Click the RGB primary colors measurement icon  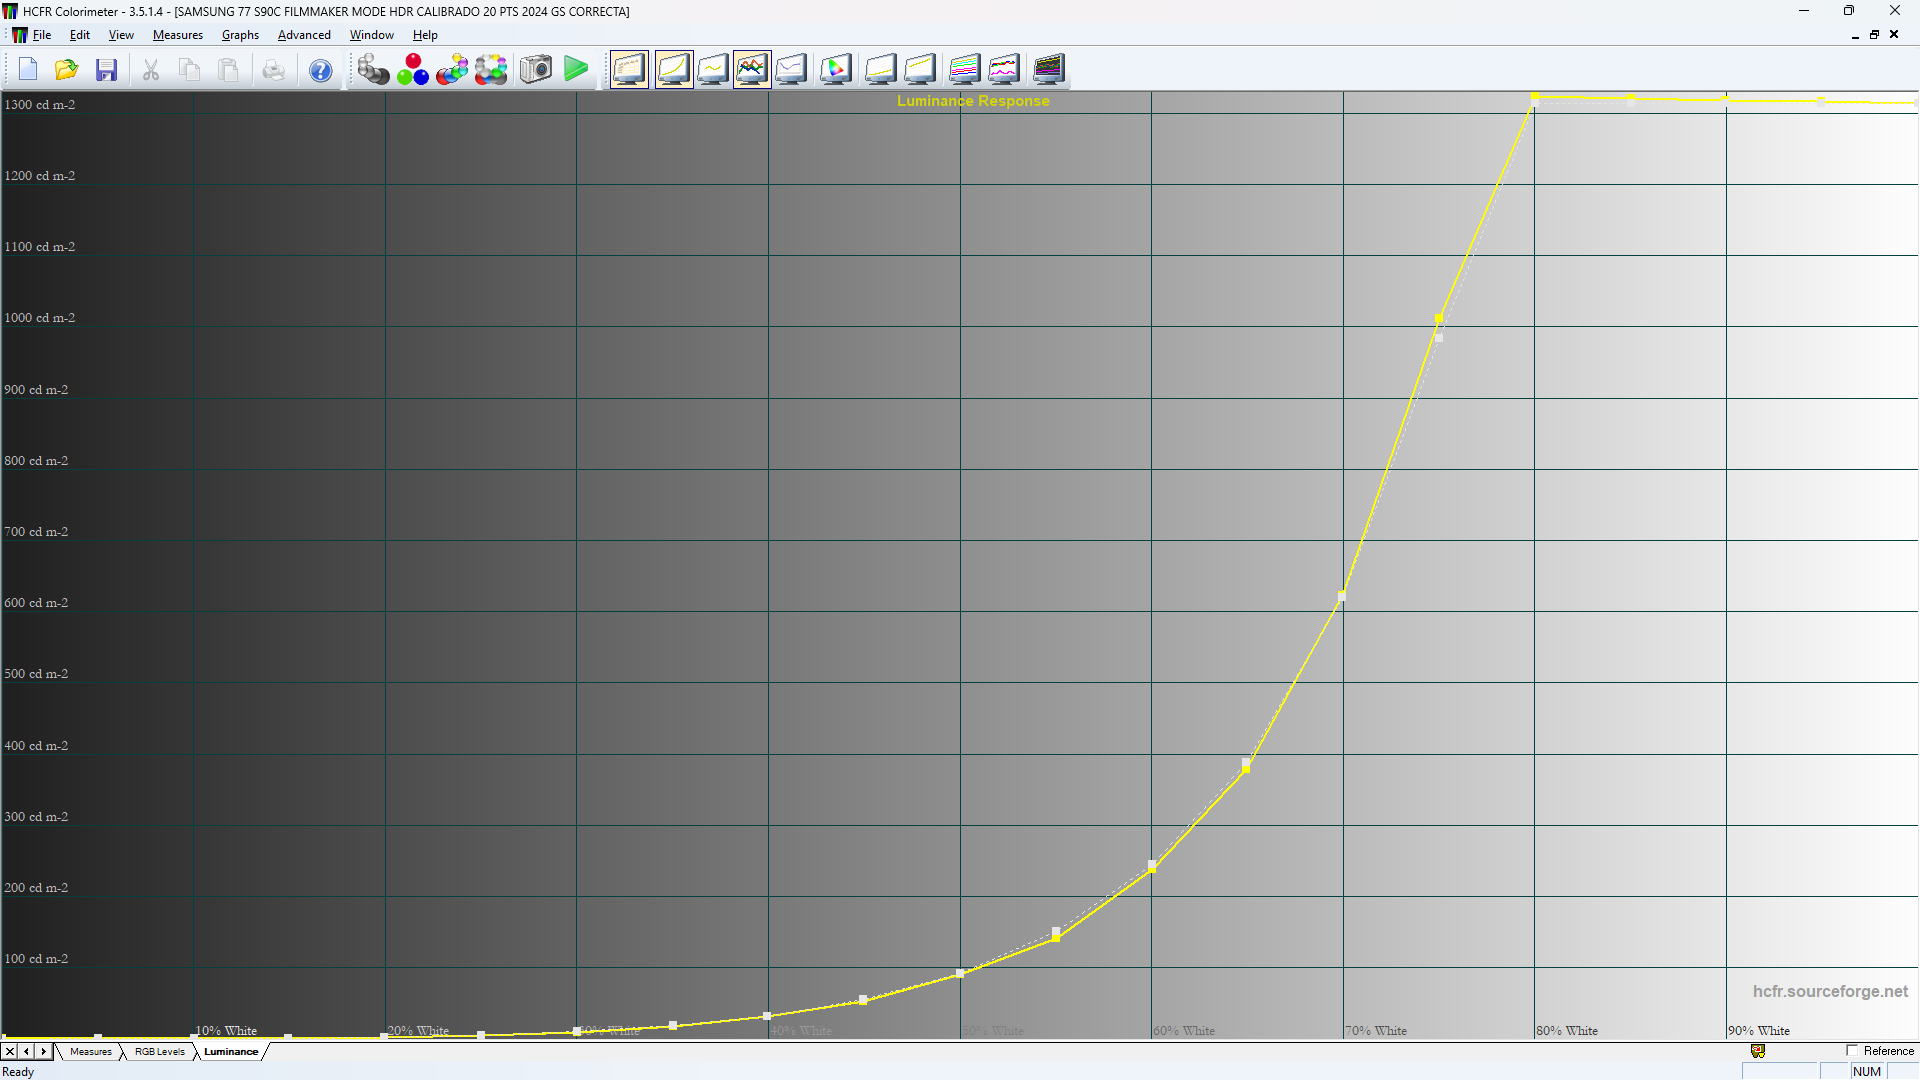413,69
